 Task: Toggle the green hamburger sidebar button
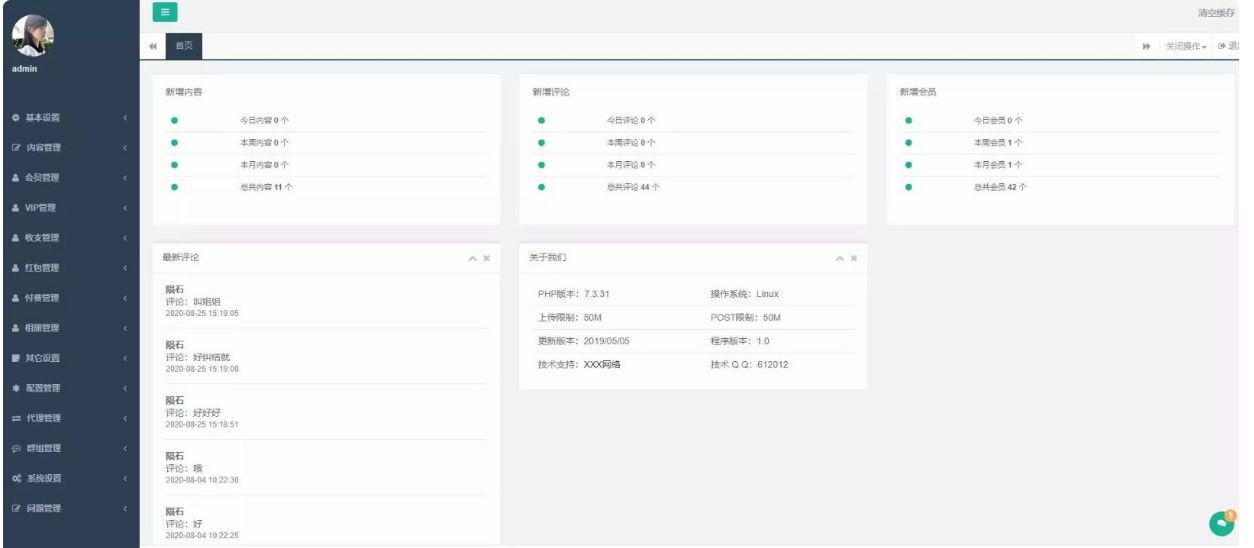(164, 12)
